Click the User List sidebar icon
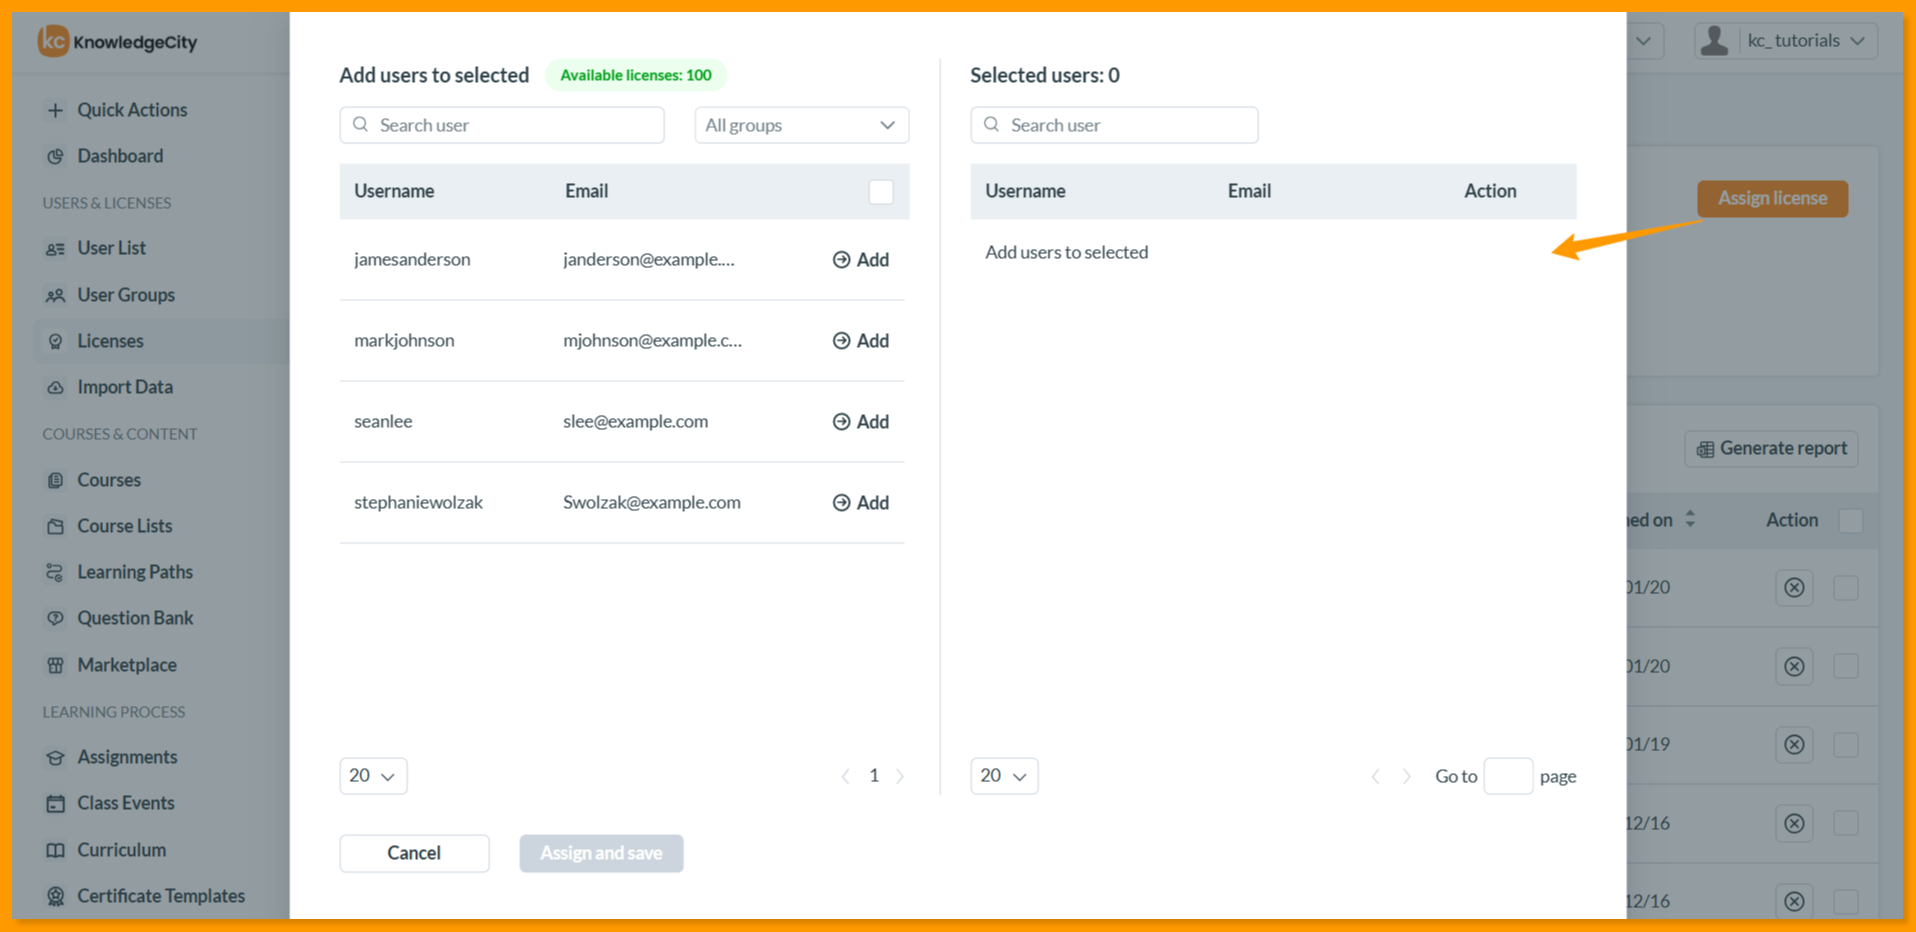1916x932 pixels. point(55,248)
